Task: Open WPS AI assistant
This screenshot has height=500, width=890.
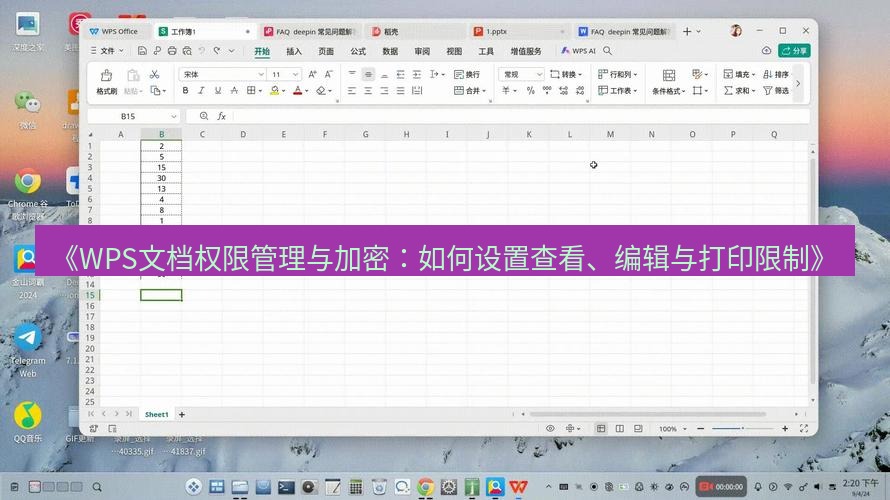Action: click(578, 51)
